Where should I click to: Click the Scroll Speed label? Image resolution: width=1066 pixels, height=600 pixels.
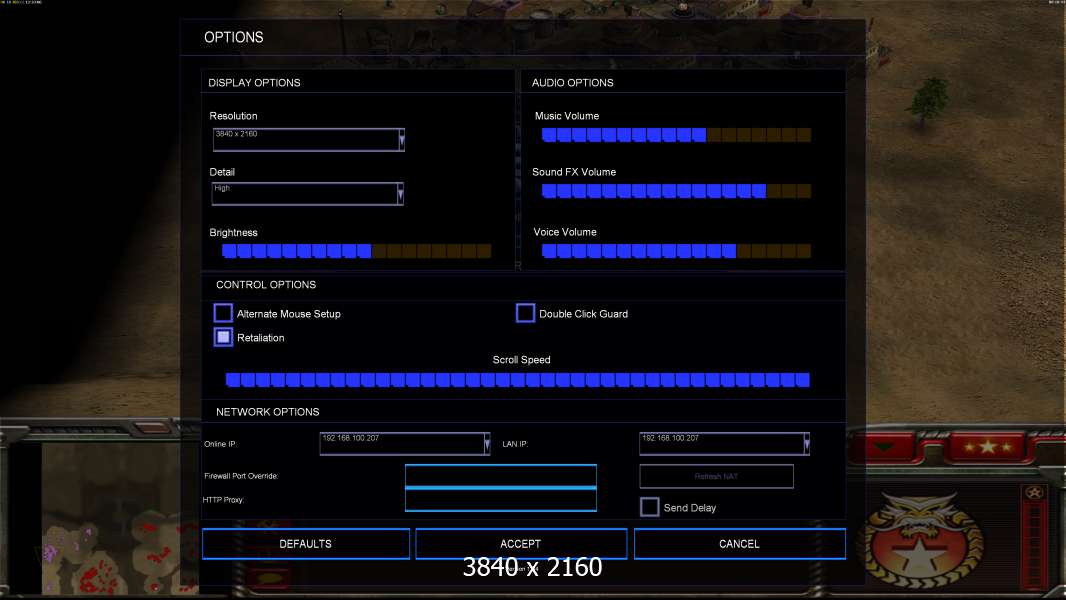coord(521,360)
